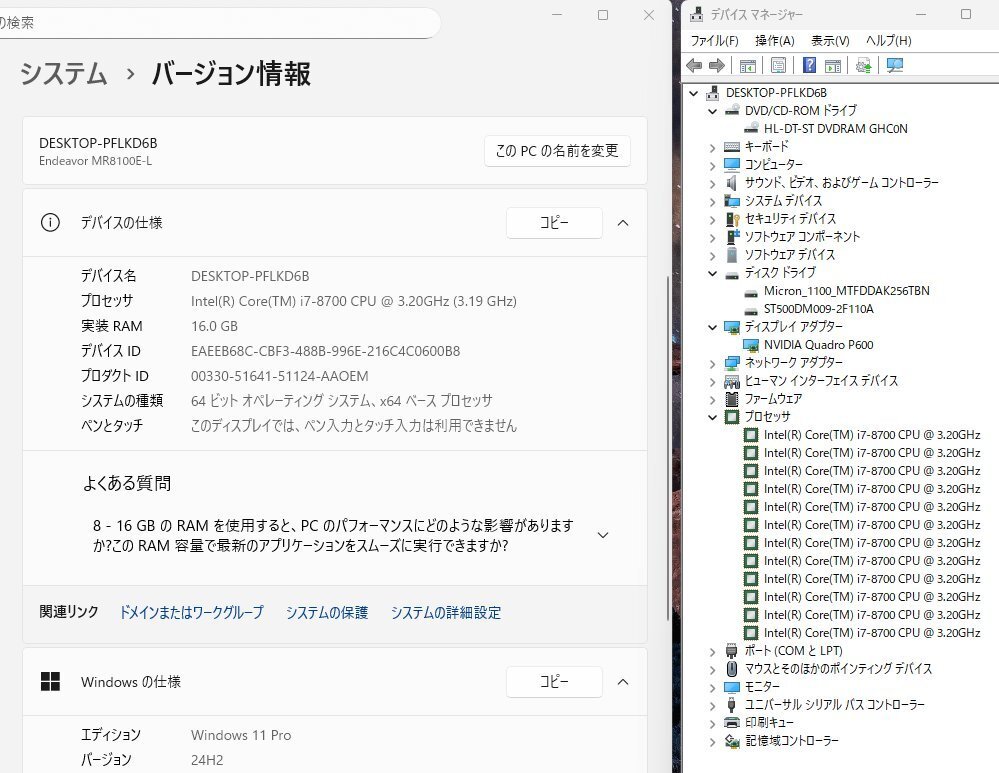Collapse the デバイスの仕様 section chevron
This screenshot has width=999, height=773.
(x=623, y=223)
